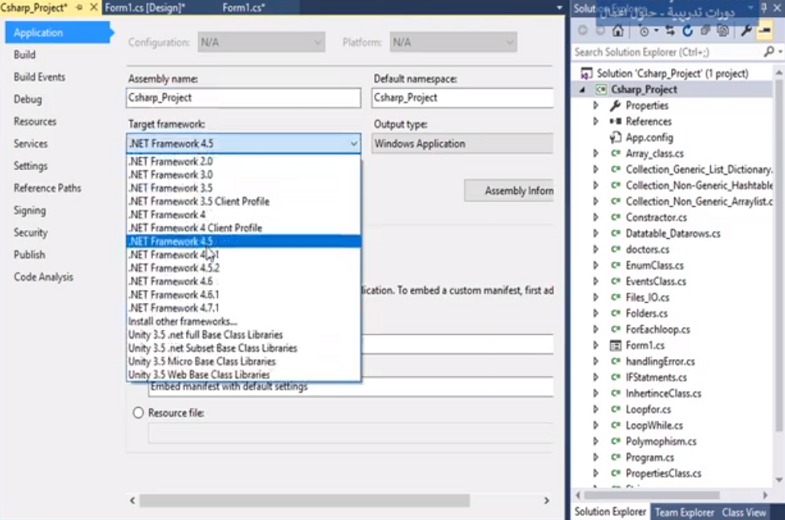
Task: Click the Collapse All icon in Solution Explorer
Action: tap(705, 31)
